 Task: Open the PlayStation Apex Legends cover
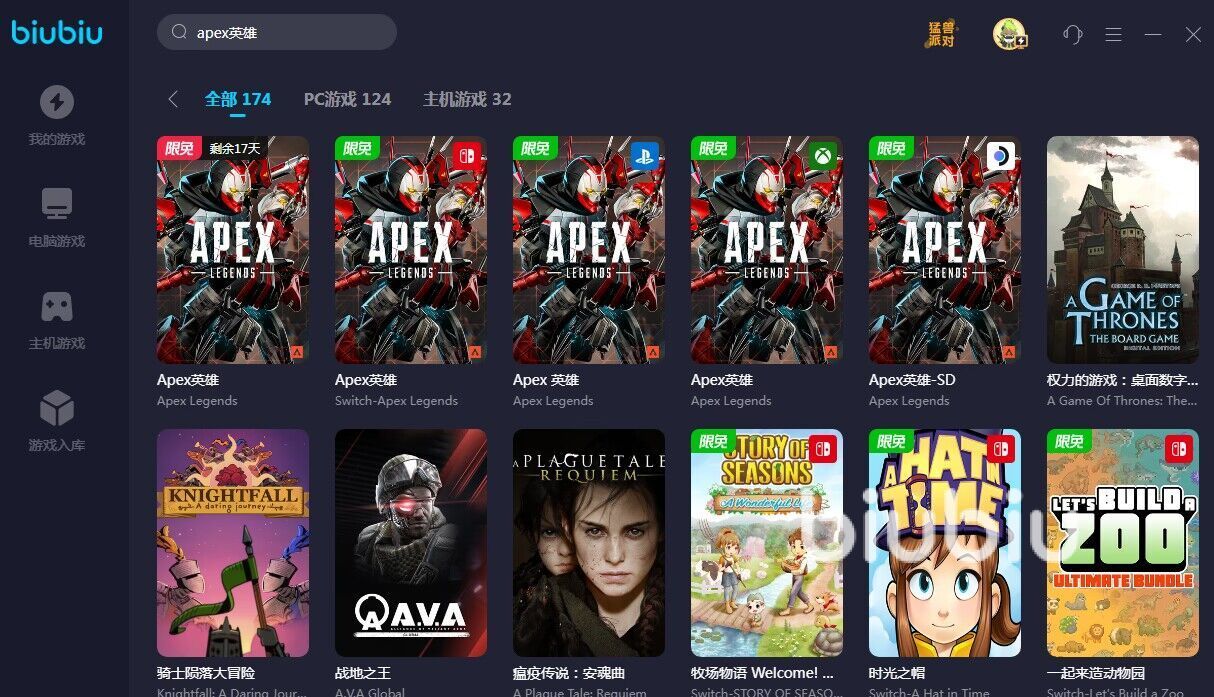pos(589,250)
